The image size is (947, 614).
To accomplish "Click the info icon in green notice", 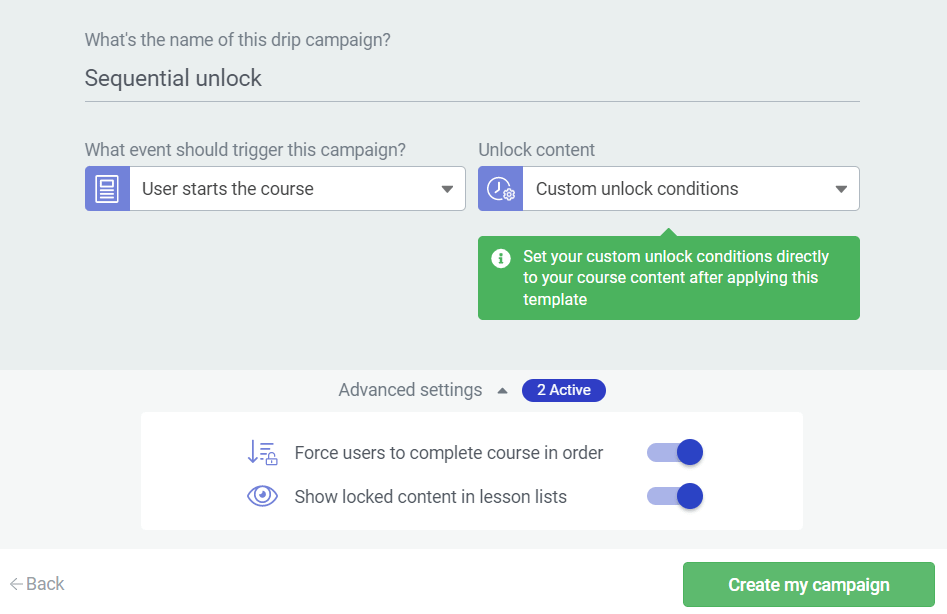I will [x=501, y=258].
